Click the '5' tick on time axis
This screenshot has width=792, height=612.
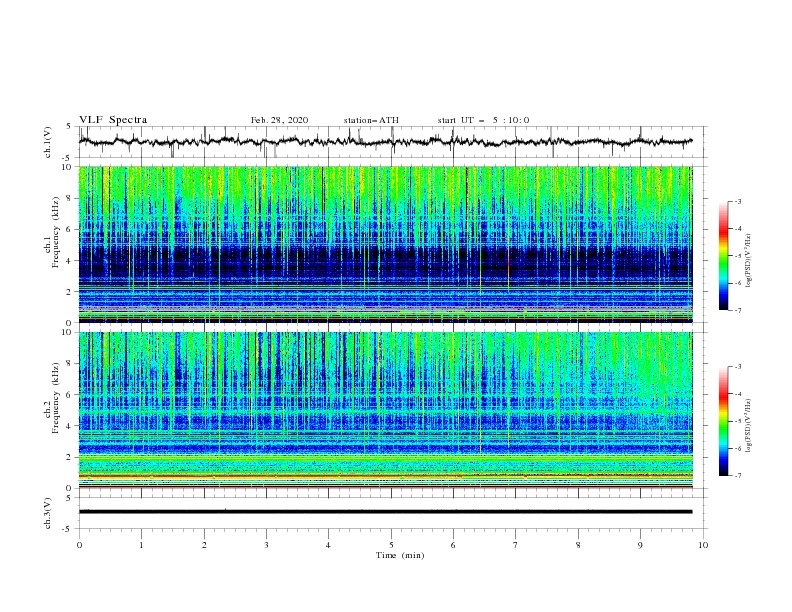pyautogui.click(x=391, y=545)
